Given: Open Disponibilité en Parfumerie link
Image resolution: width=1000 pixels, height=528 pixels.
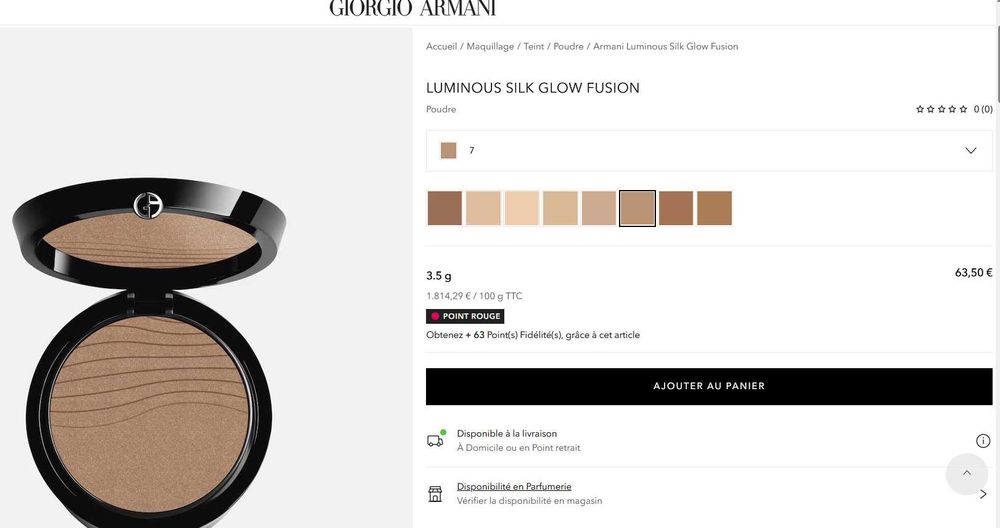Looking at the screenshot, I should click(514, 487).
